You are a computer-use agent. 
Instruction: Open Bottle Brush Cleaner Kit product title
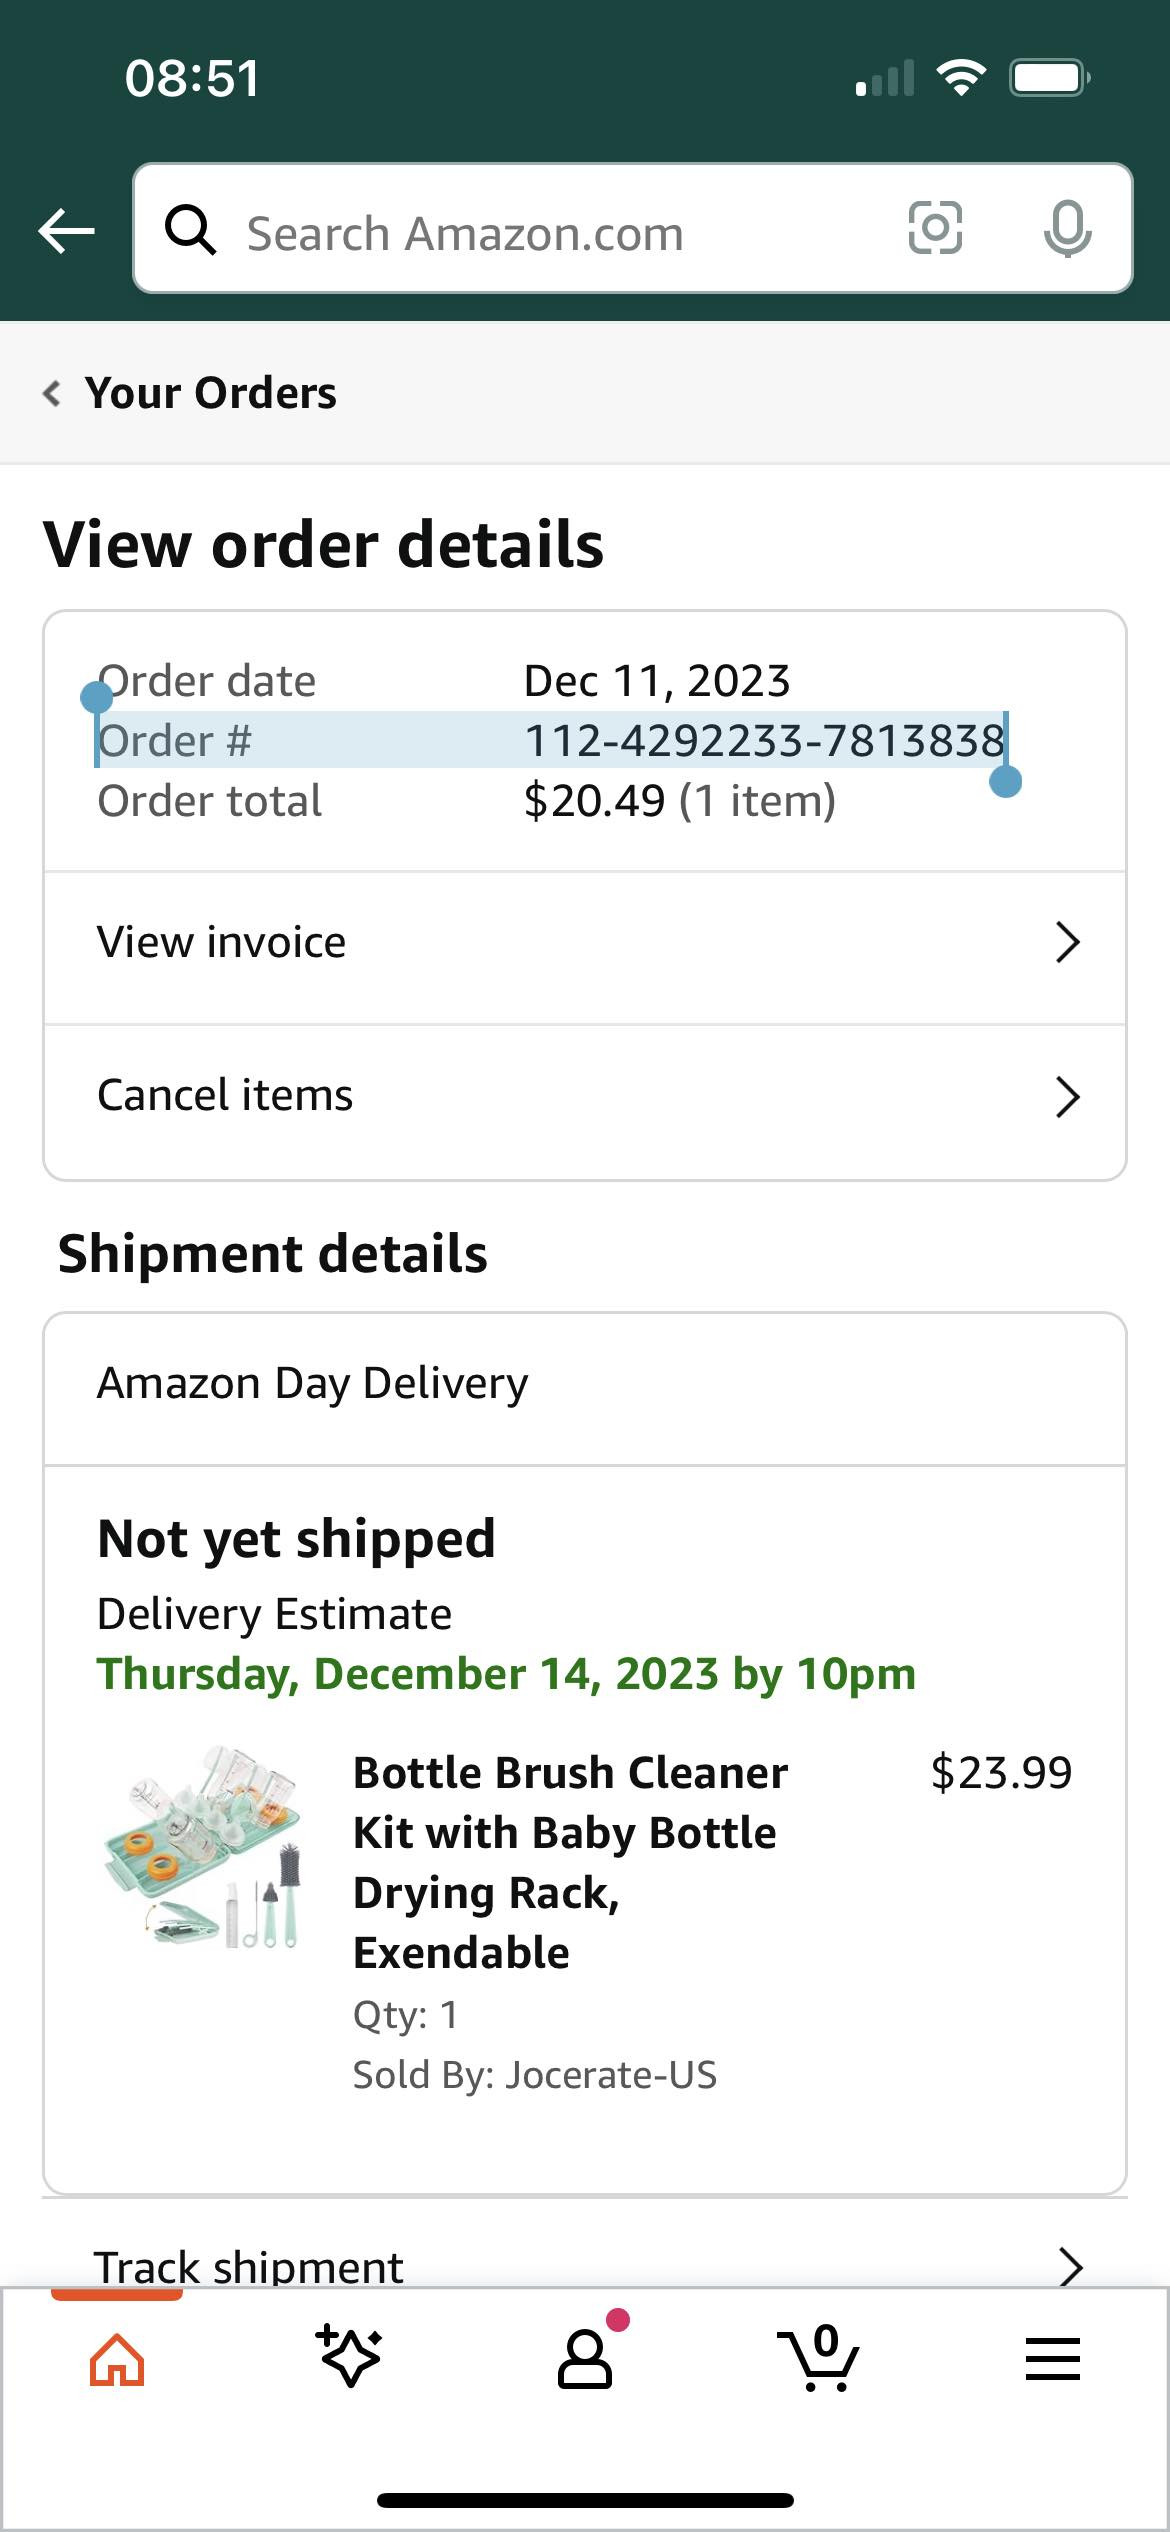pyautogui.click(x=570, y=1861)
